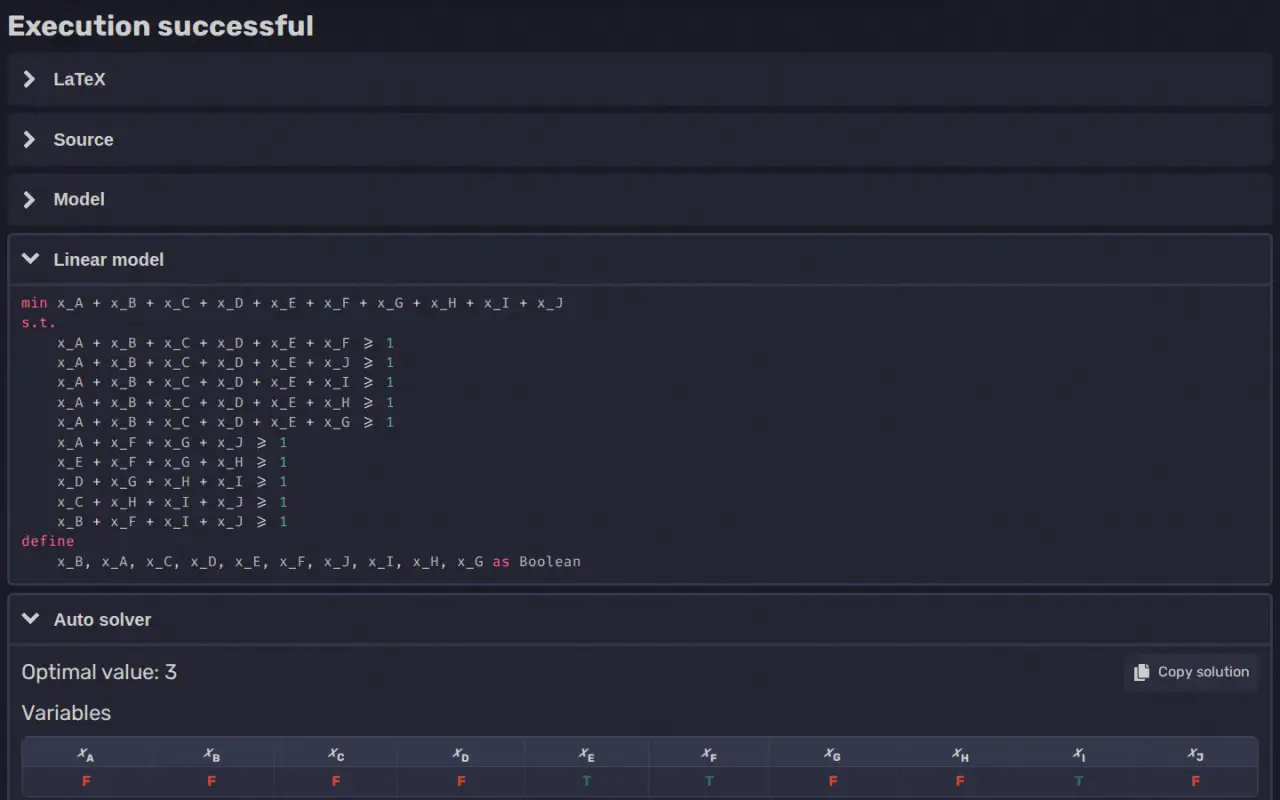Click the Linear model section title

click(x=109, y=259)
